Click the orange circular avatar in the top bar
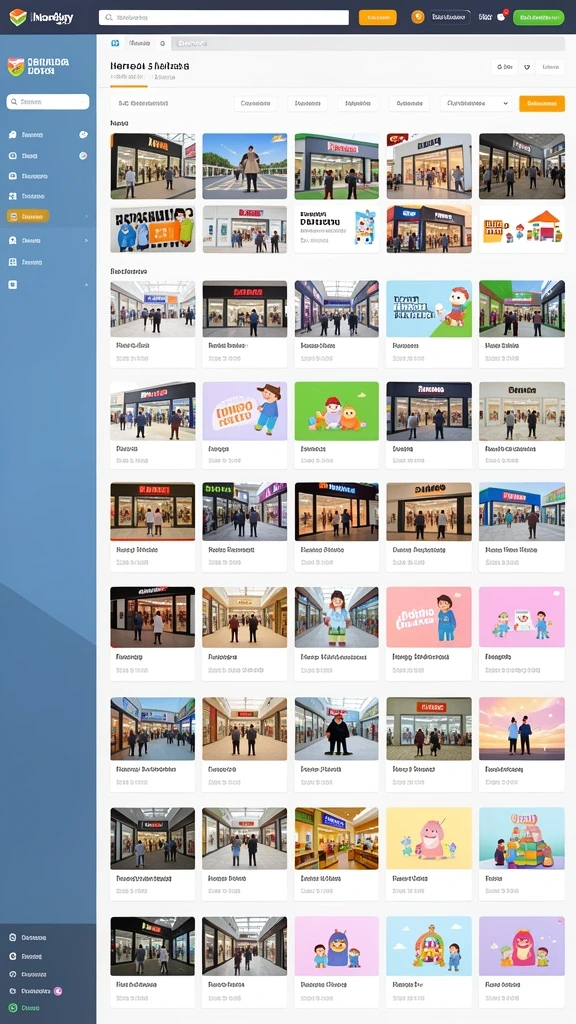 [x=418, y=17]
